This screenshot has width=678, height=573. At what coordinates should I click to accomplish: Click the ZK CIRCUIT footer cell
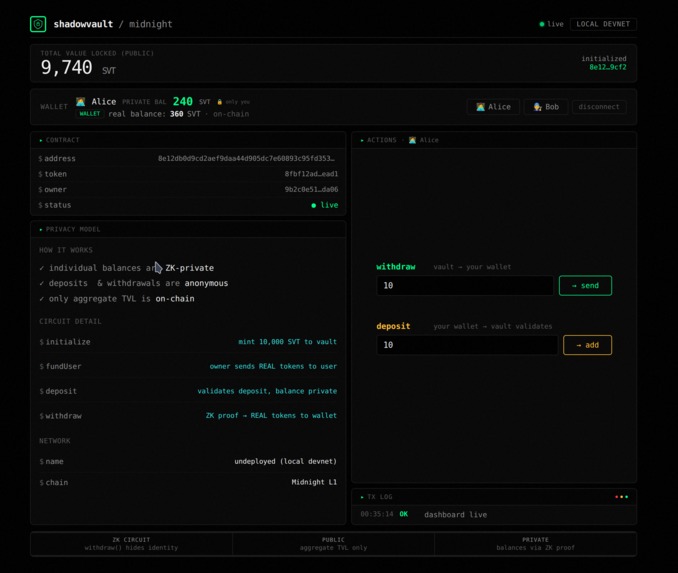point(131,544)
